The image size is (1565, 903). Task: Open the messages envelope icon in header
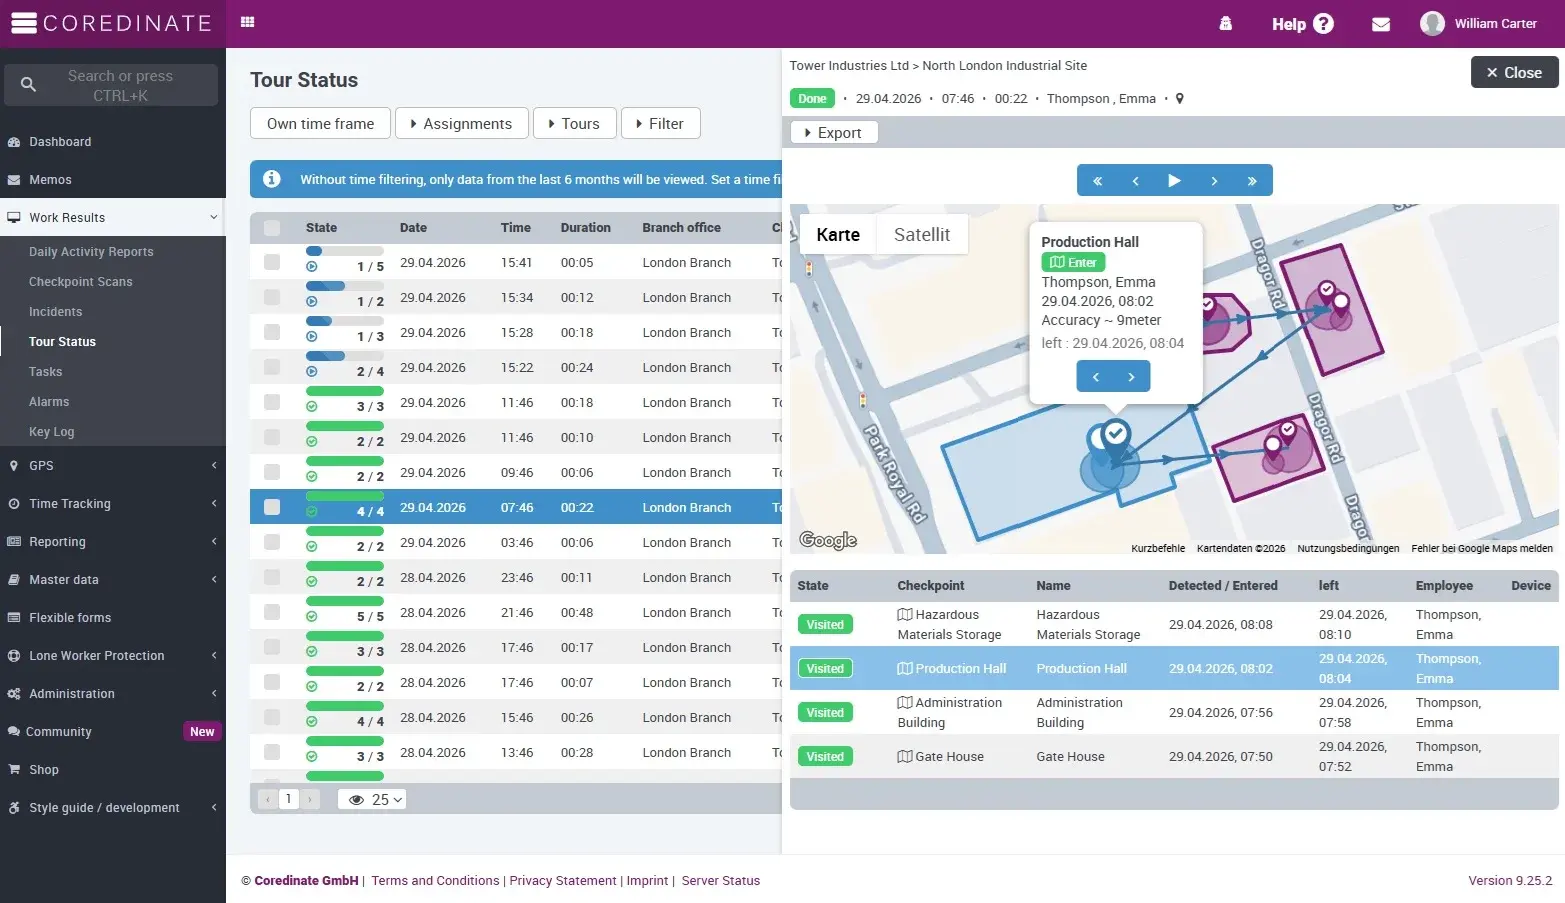tap(1381, 24)
